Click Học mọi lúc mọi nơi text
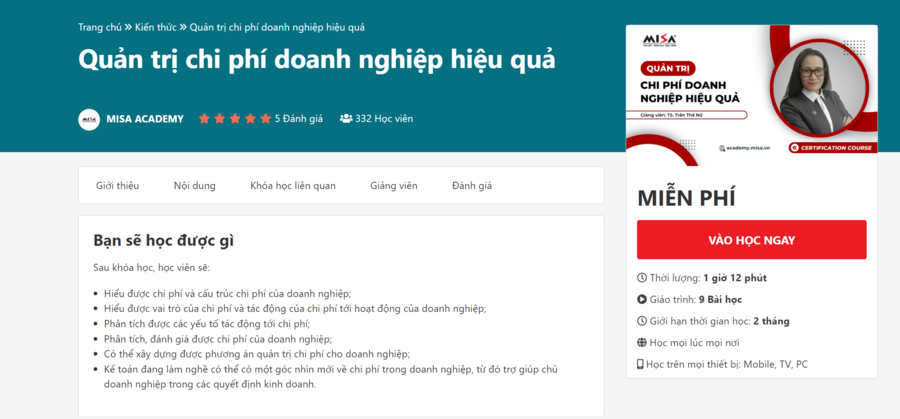The height and width of the screenshot is (419, 900). 695,343
